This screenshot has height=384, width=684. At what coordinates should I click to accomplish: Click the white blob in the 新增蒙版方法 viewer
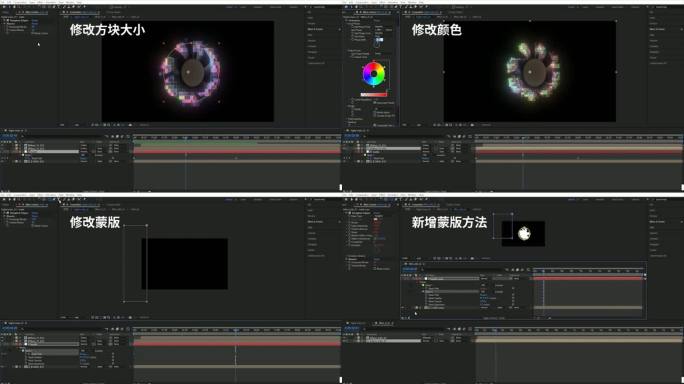(x=524, y=234)
